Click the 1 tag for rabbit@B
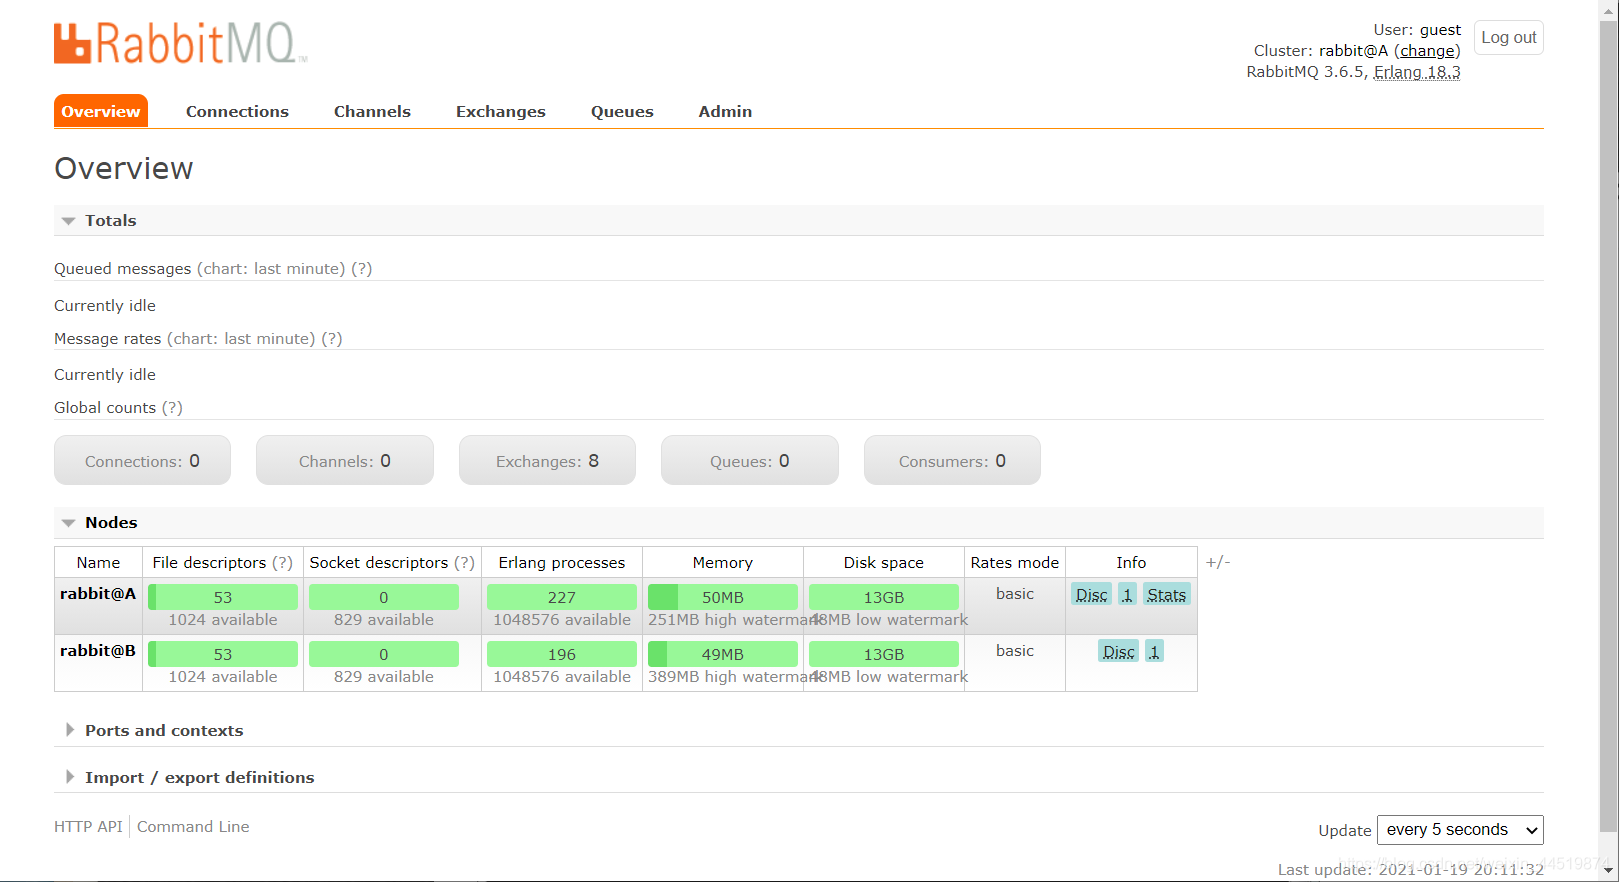 [x=1154, y=652]
